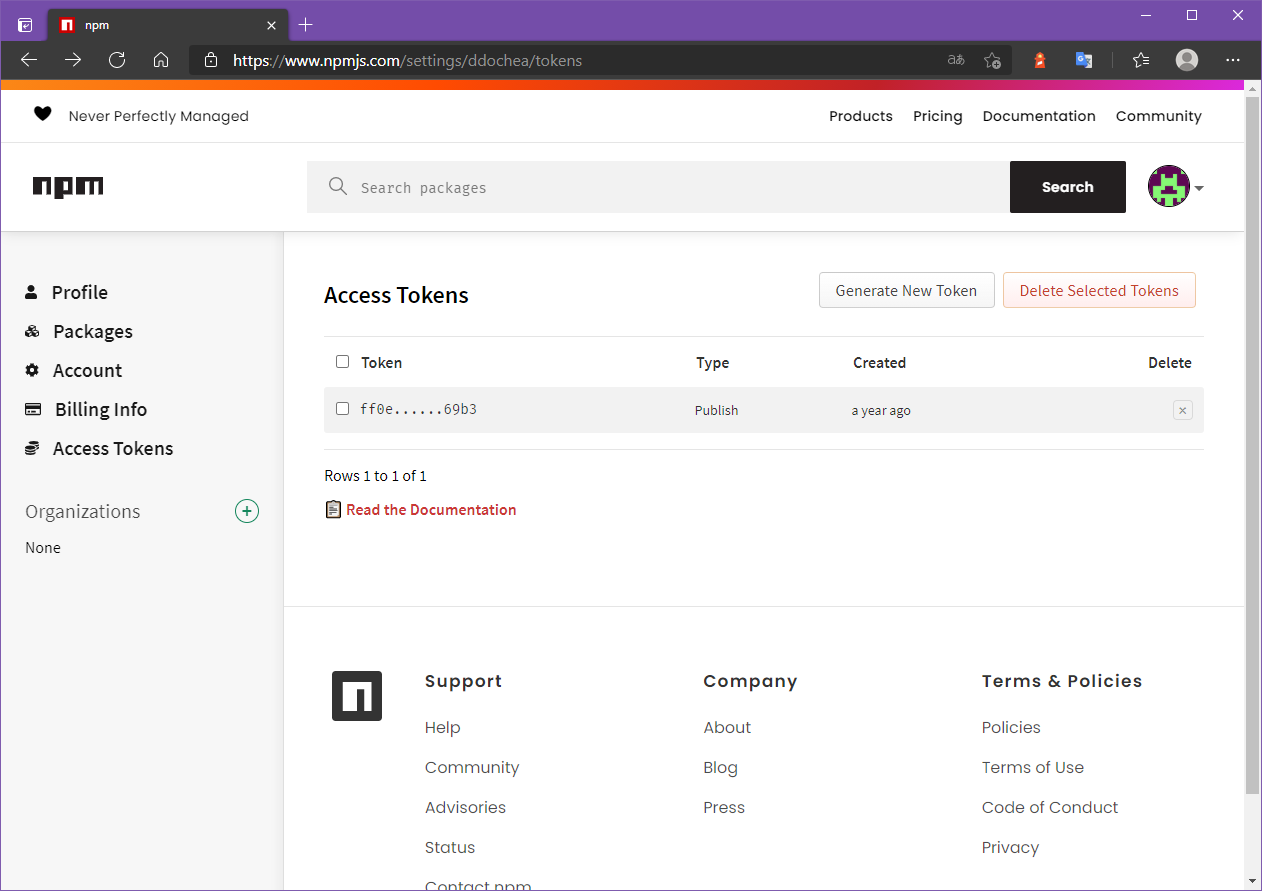Click Community in top navigation
Screen dimensions: 1262x891
click(1159, 116)
